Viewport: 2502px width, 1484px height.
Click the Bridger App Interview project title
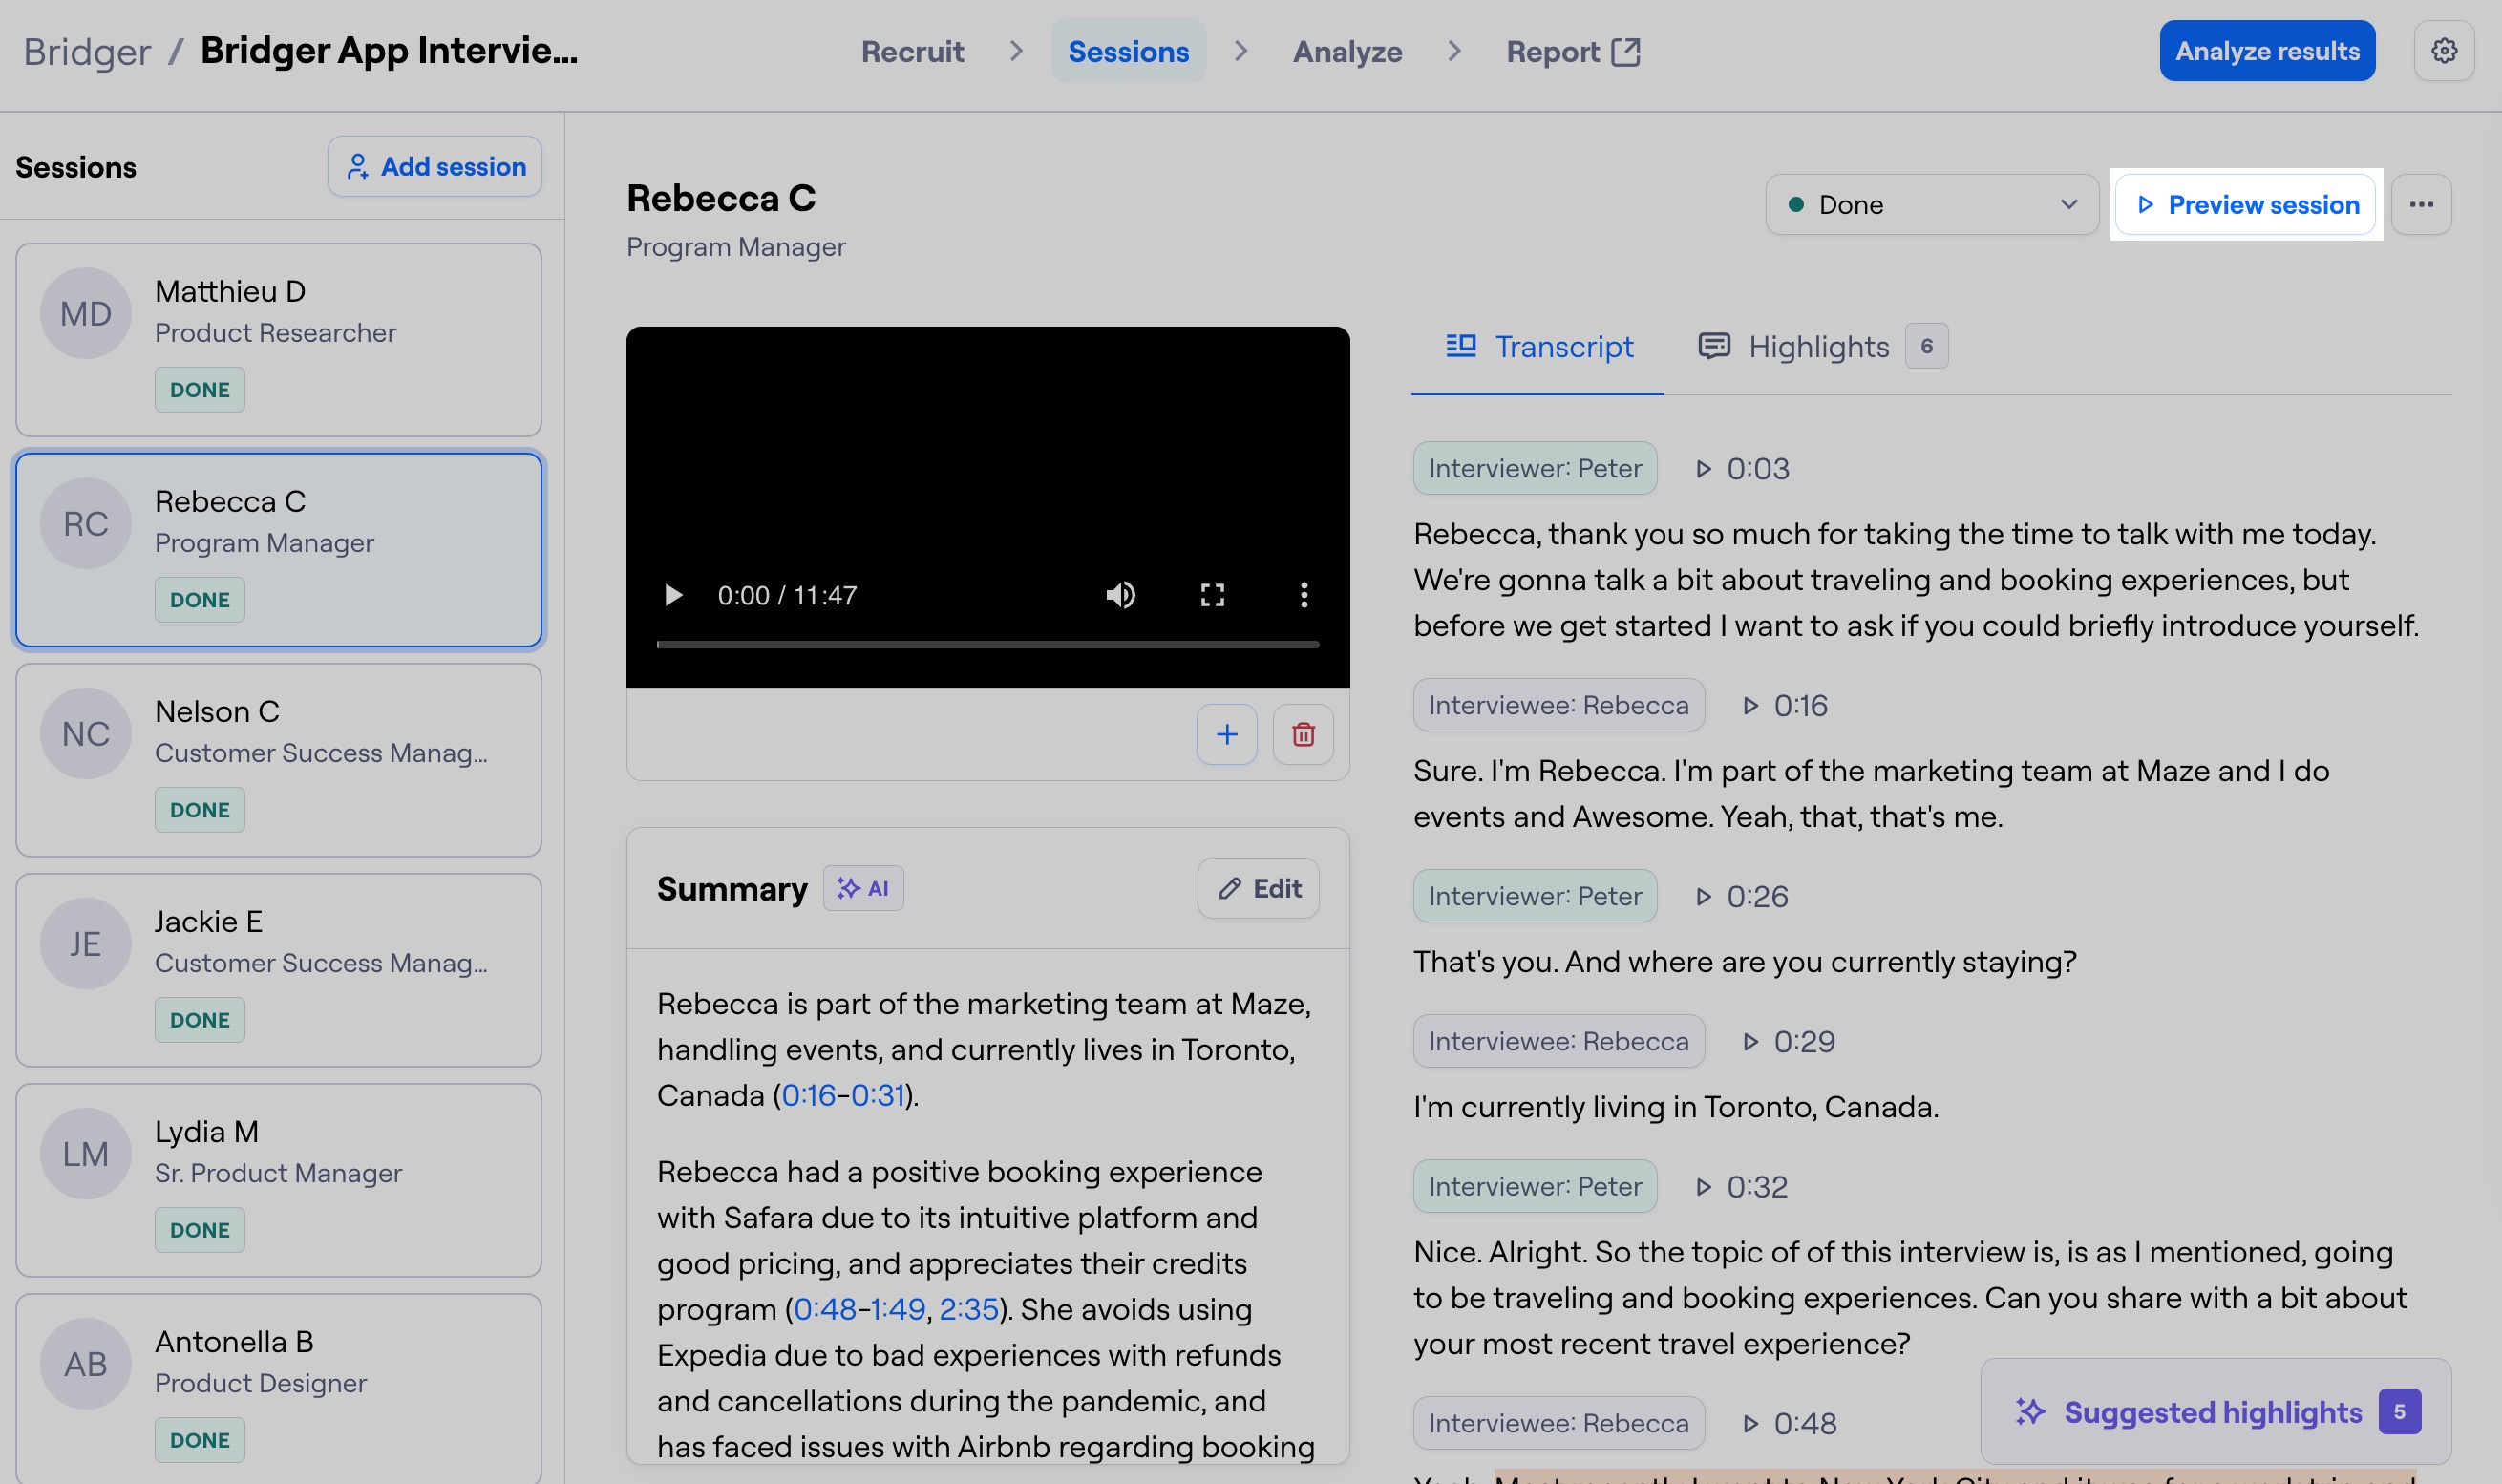pos(389,51)
